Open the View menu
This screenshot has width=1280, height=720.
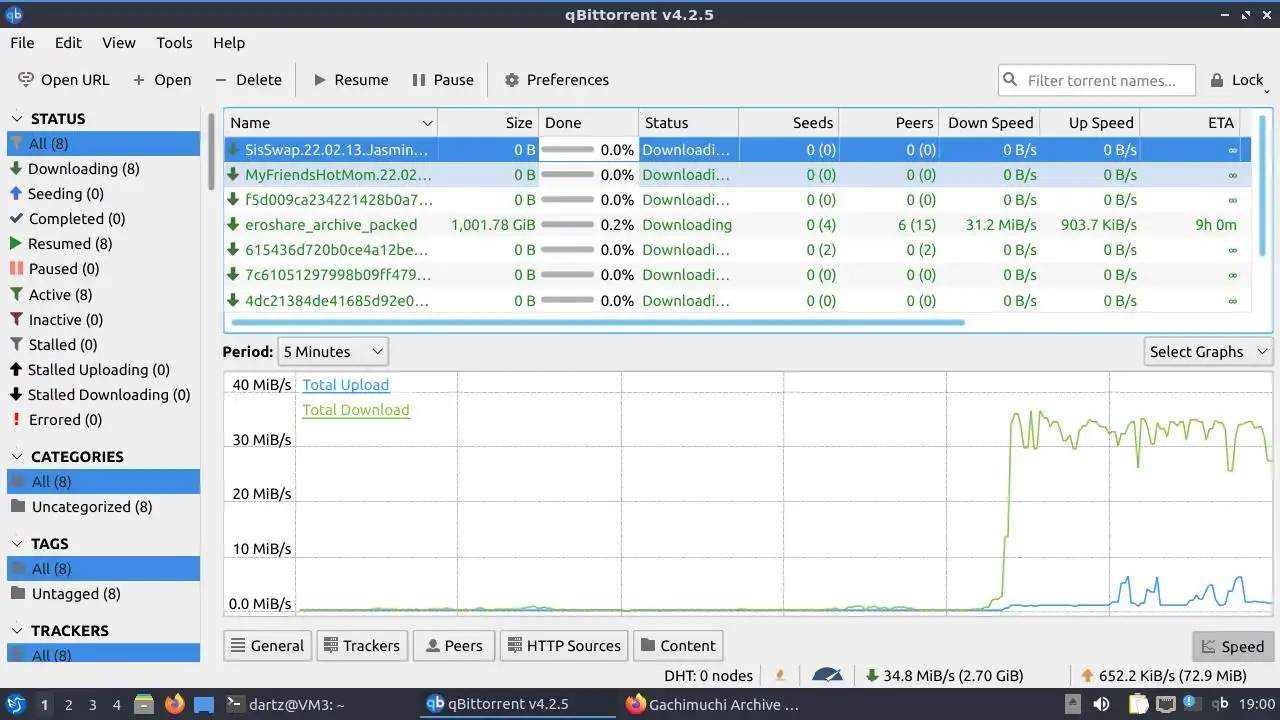click(x=119, y=43)
